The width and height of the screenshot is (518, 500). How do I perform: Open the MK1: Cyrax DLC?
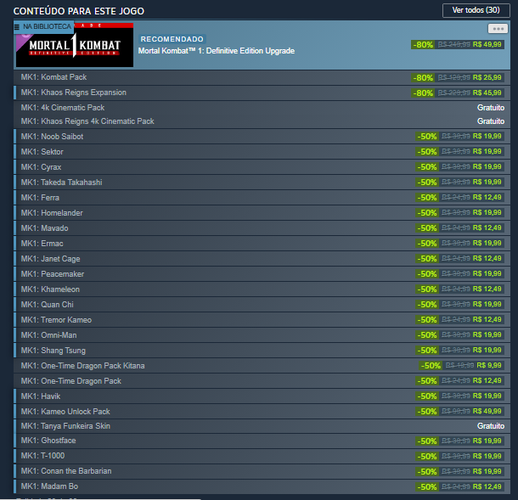click(262, 167)
